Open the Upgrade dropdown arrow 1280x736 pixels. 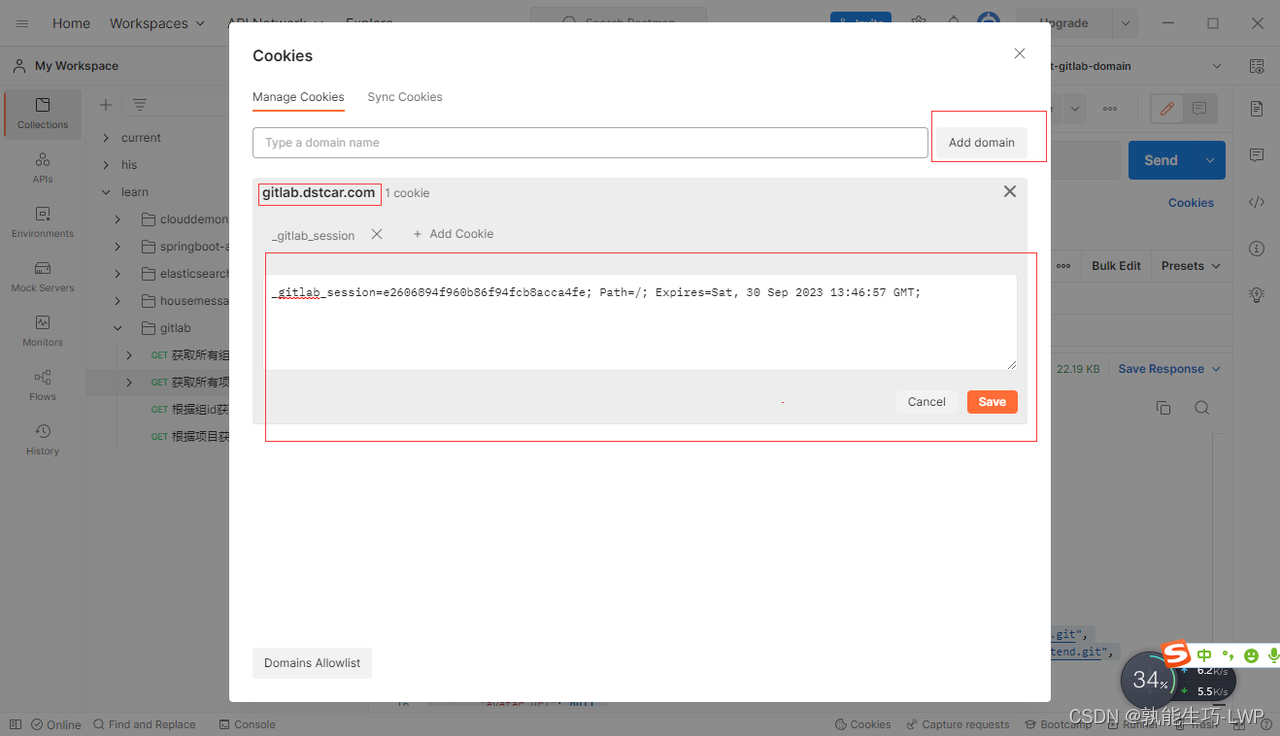[1126, 23]
